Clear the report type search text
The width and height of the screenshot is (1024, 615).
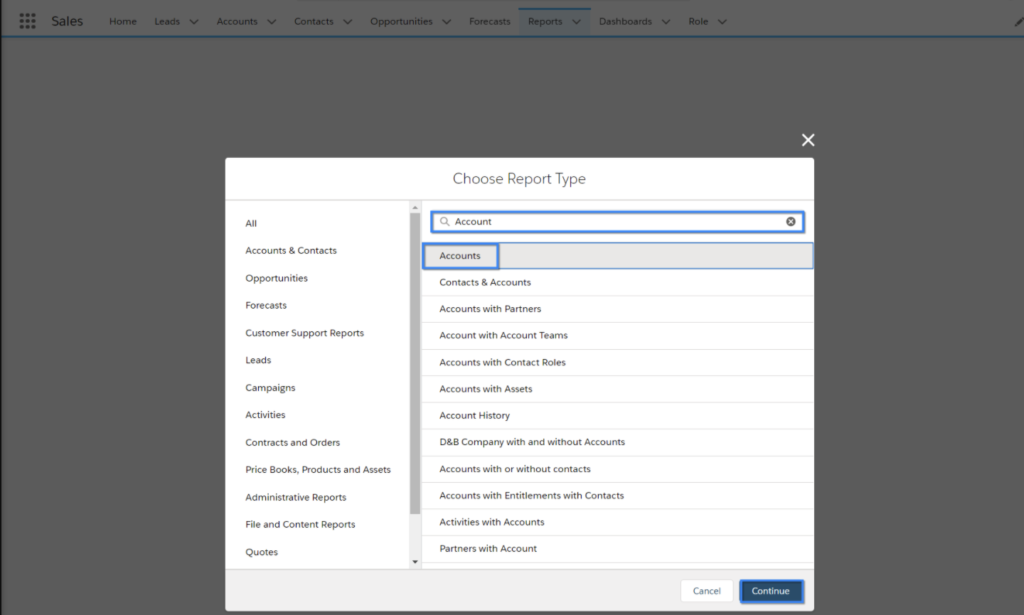coord(790,221)
